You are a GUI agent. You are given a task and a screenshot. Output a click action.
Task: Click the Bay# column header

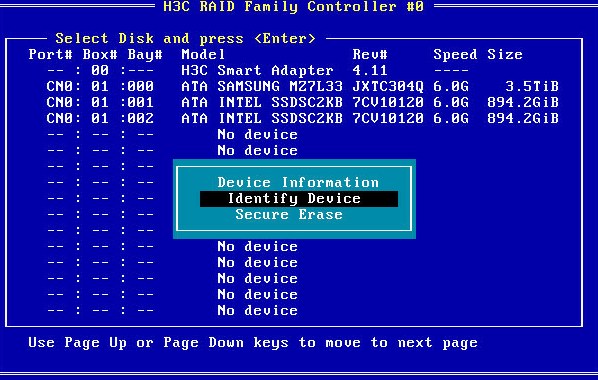[145, 55]
